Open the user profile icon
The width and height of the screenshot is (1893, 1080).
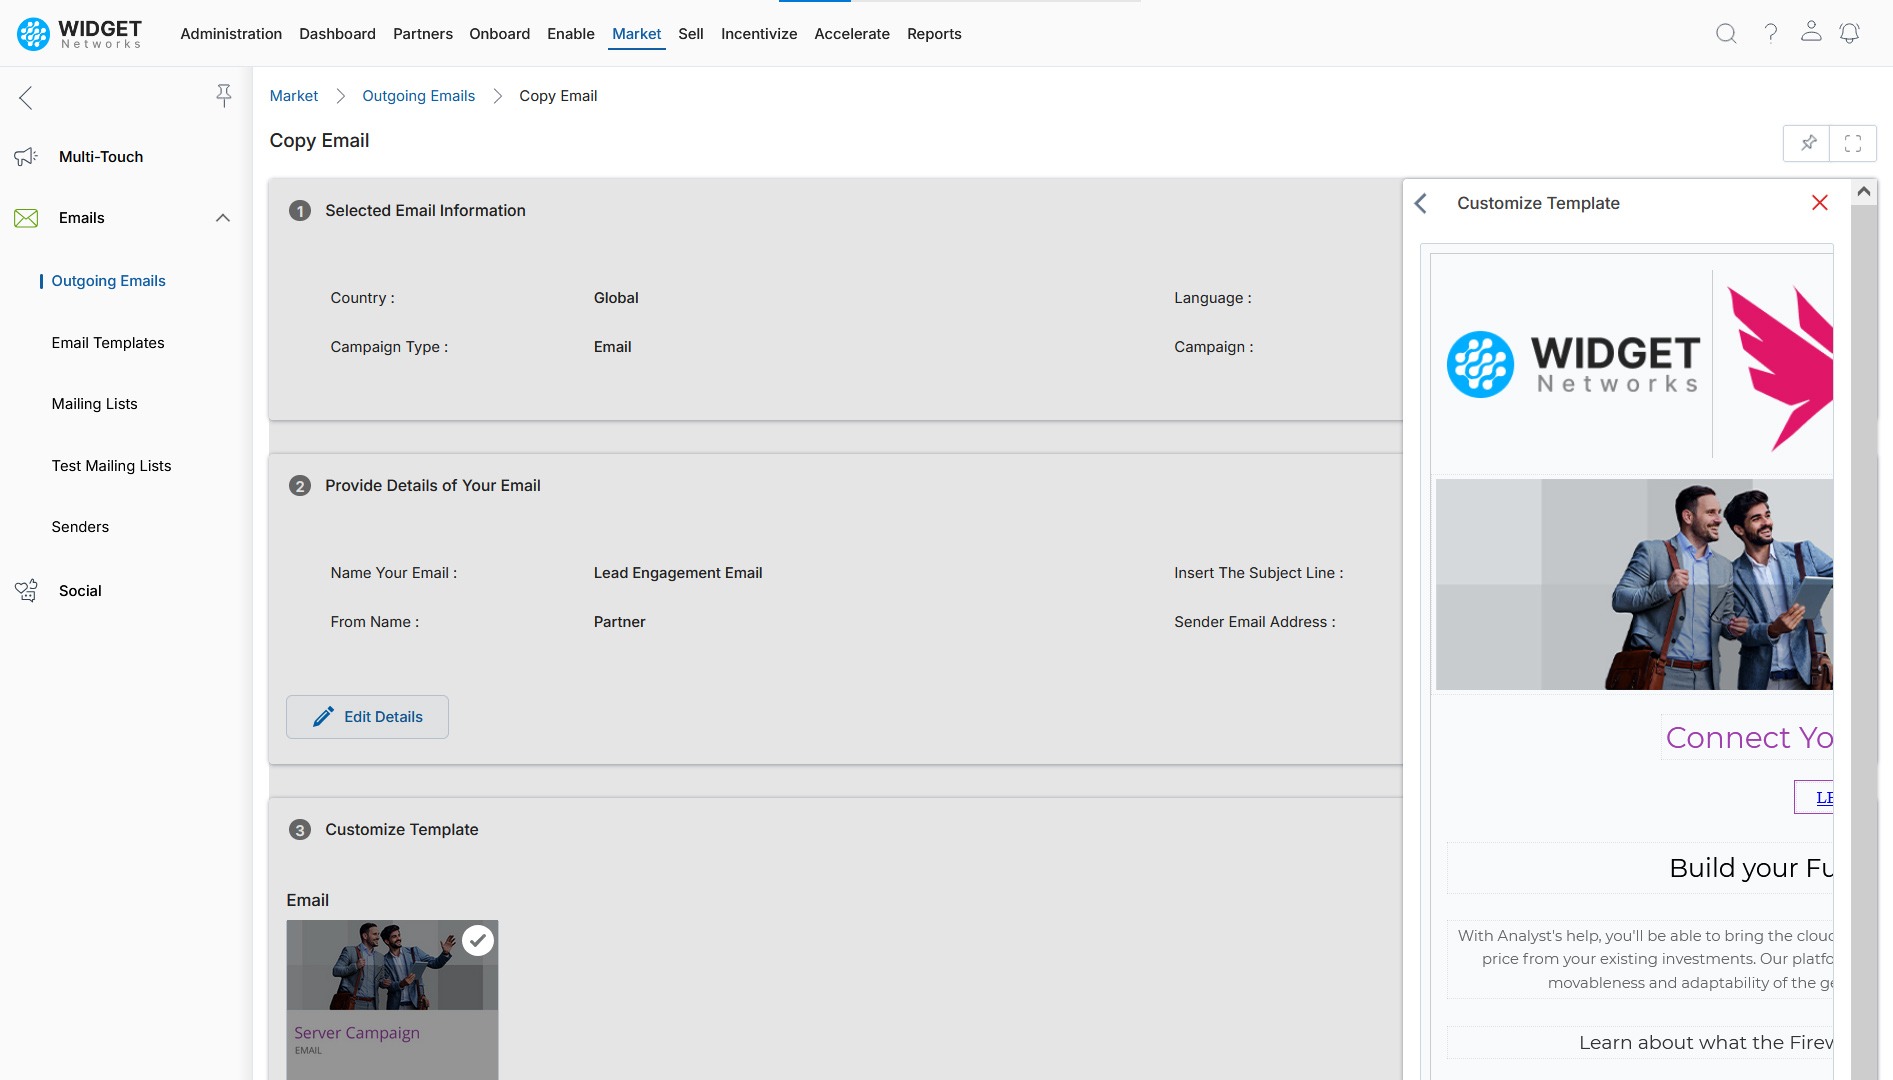pyautogui.click(x=1811, y=32)
